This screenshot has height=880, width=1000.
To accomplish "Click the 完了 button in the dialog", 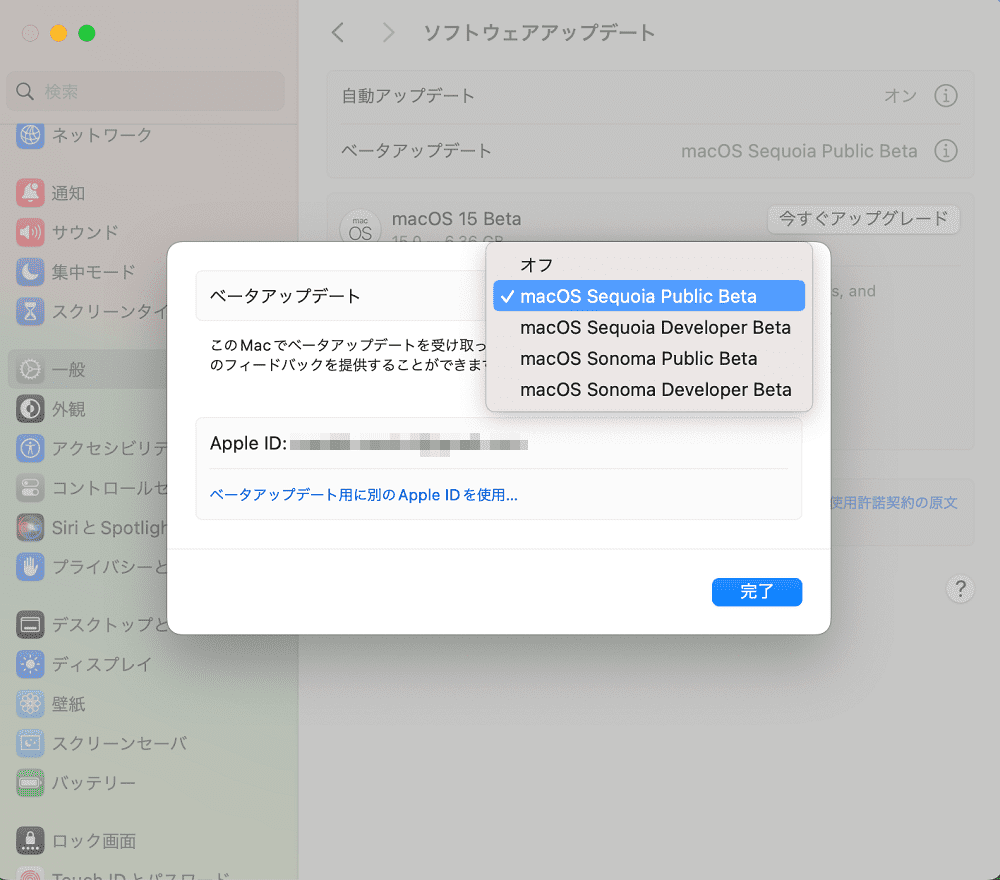I will 756,592.
